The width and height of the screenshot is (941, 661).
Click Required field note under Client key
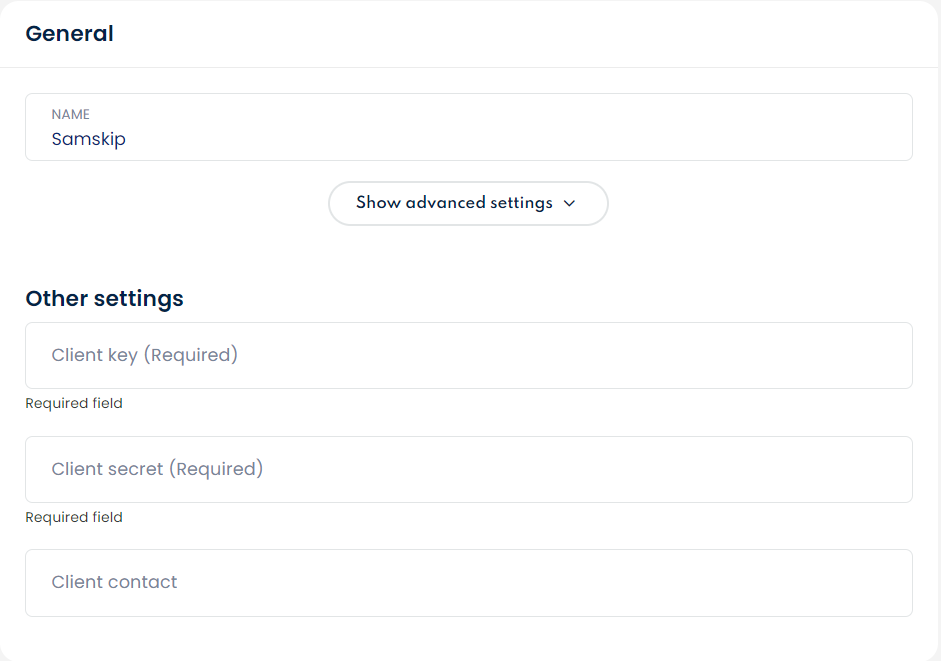click(x=74, y=404)
